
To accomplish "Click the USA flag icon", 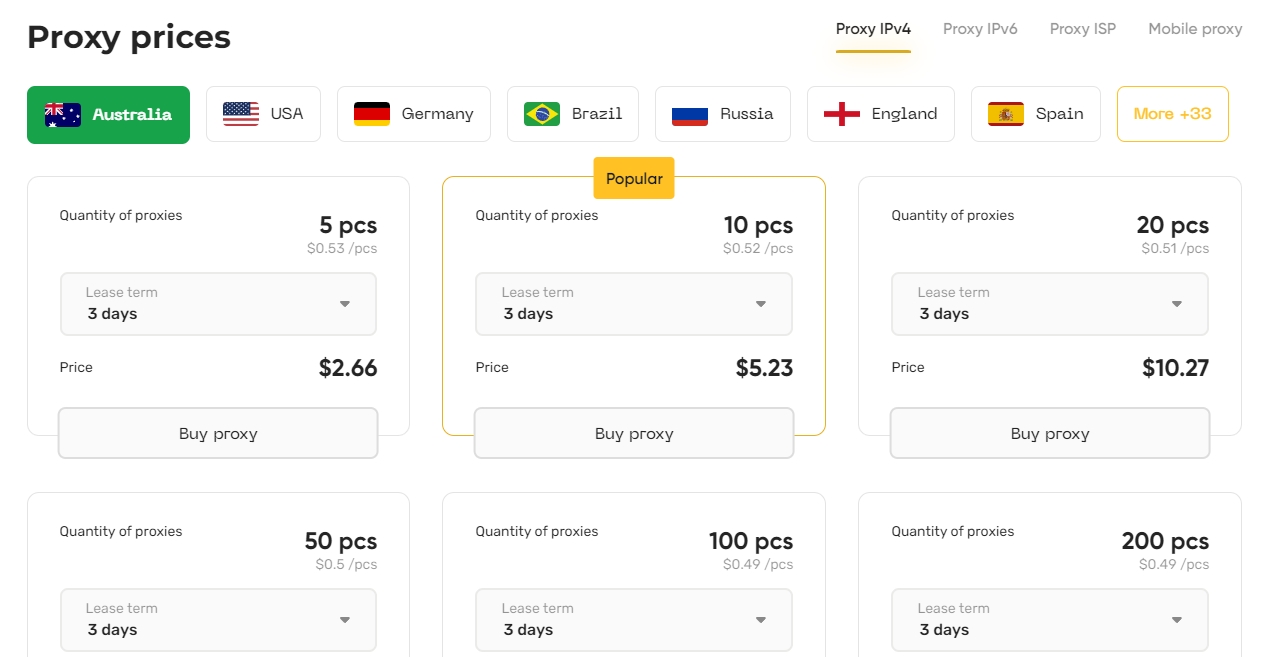I will click(x=241, y=114).
